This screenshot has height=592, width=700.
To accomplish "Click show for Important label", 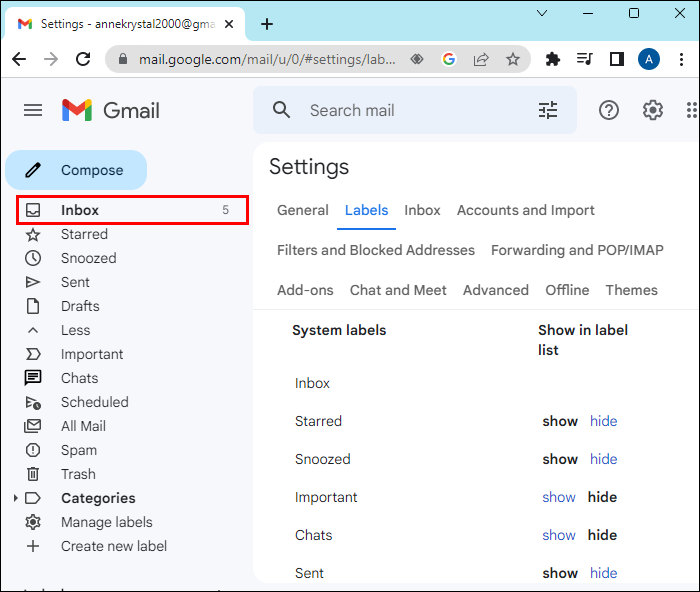I will pyautogui.click(x=559, y=497).
